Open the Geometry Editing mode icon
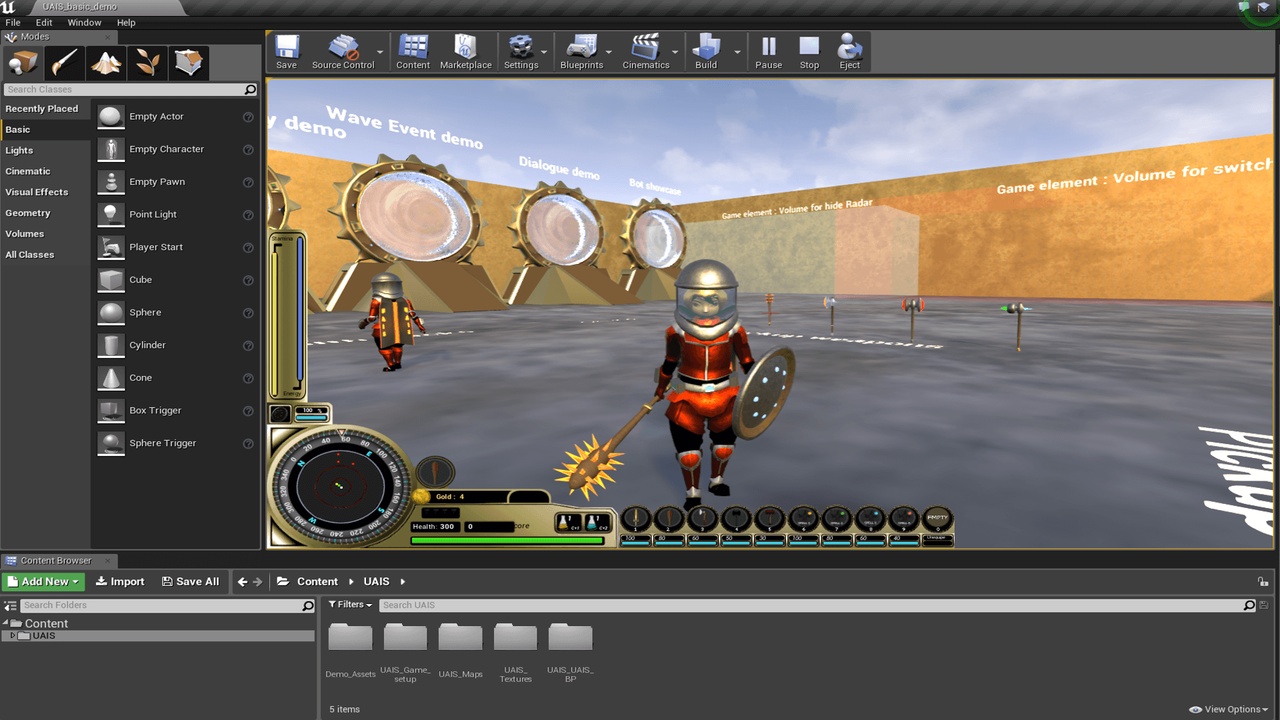Viewport: 1280px width, 720px height. 189,63
